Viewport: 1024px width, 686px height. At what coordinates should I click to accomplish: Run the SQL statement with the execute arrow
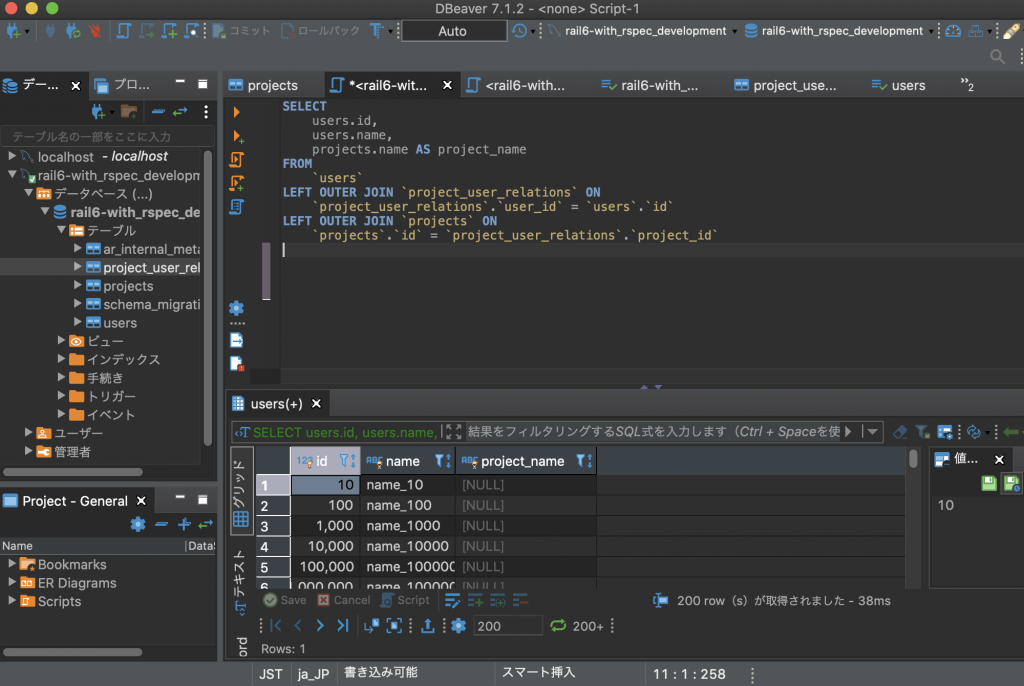(237, 112)
